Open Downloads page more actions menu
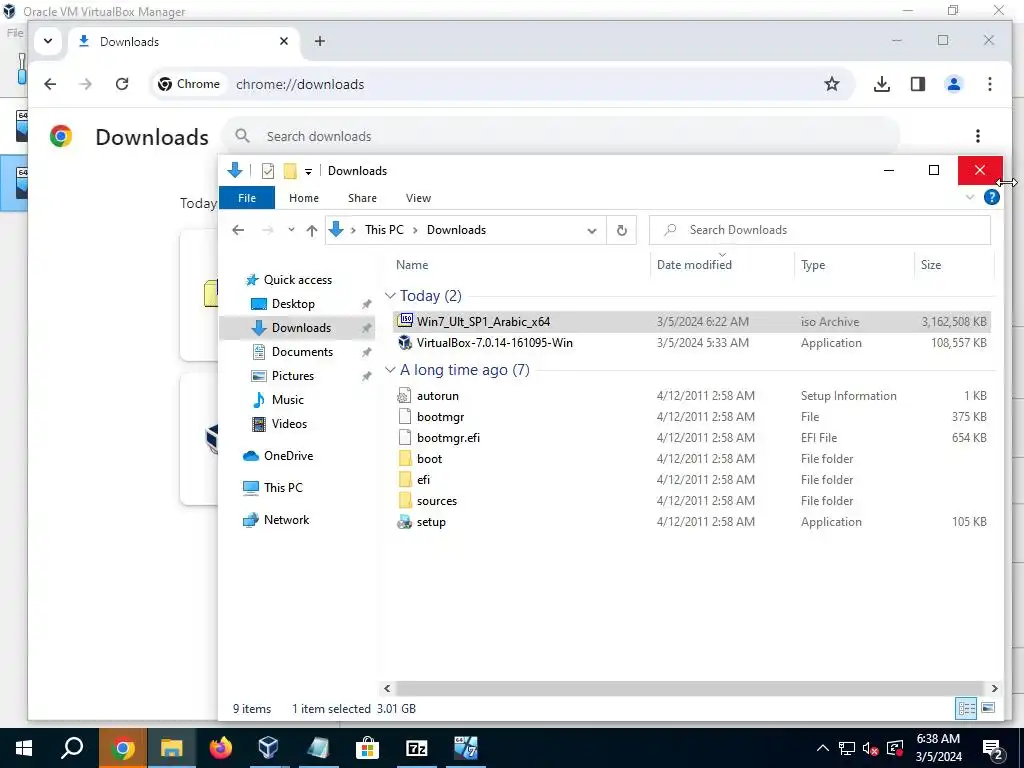The image size is (1024, 768). point(978,136)
